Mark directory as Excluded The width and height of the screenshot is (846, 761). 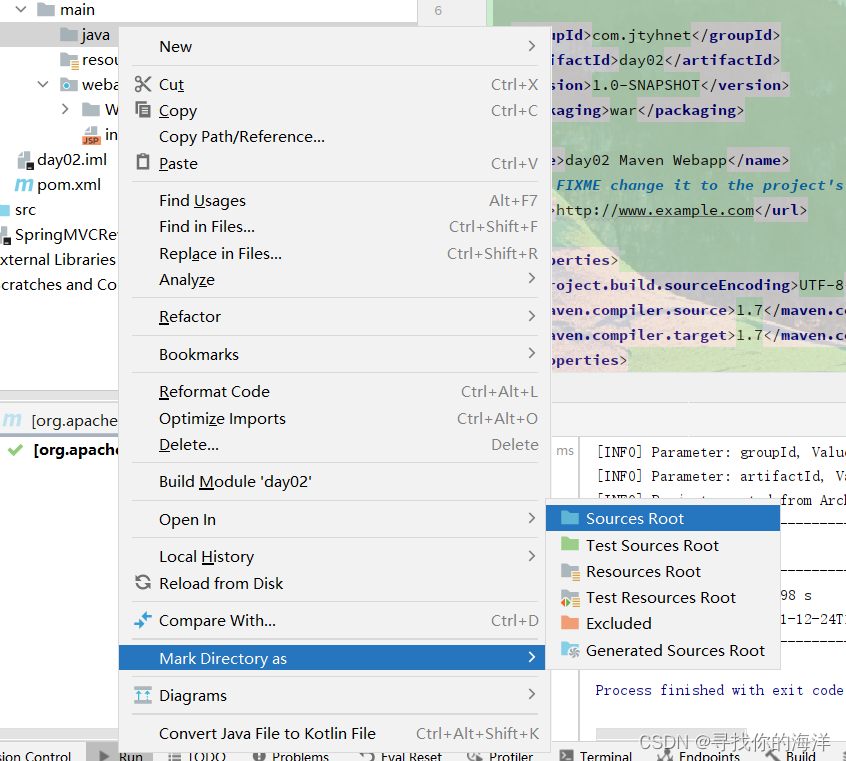click(x=663, y=623)
